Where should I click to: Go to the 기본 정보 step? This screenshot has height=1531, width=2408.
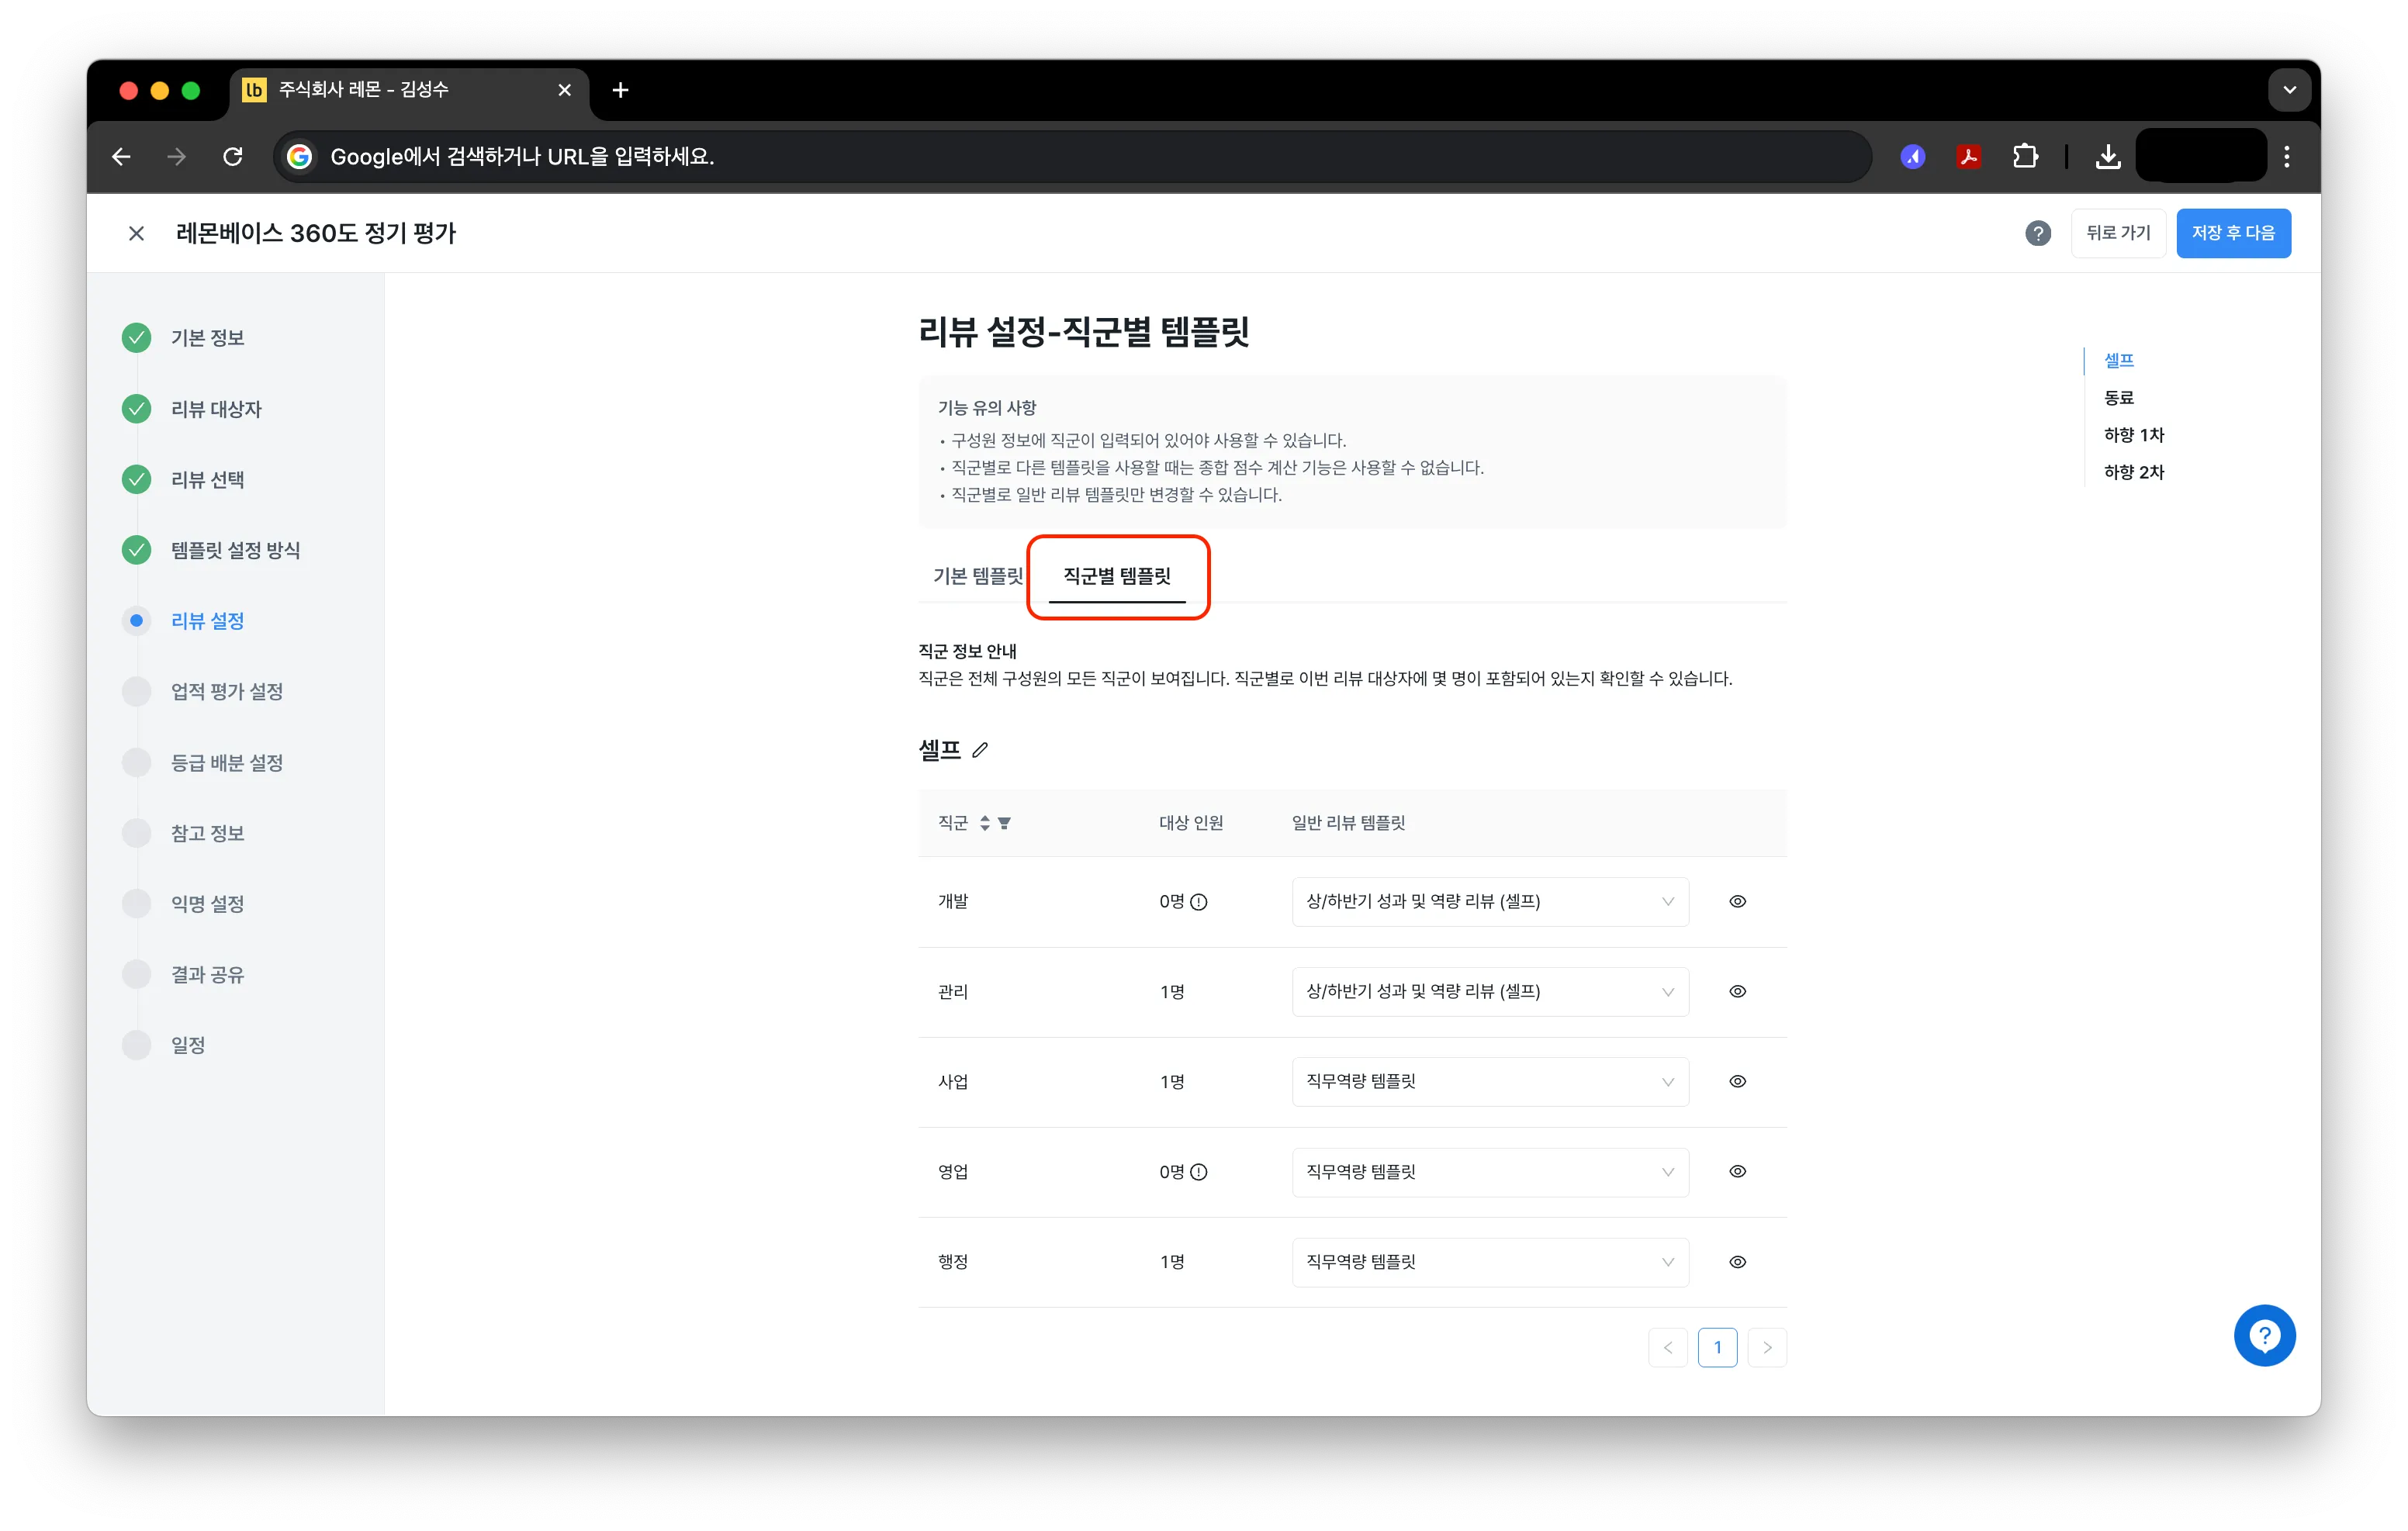(x=207, y=338)
